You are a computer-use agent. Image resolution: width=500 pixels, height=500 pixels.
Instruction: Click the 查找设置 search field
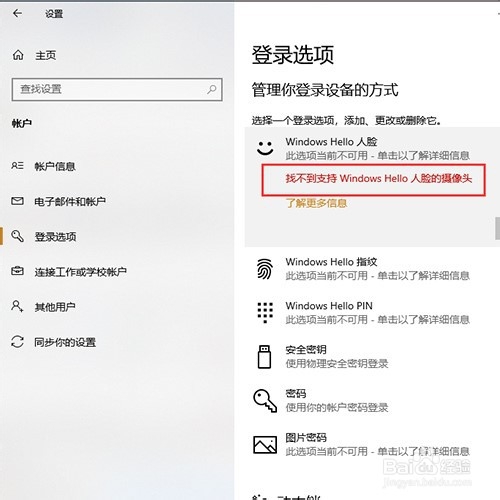click(117, 89)
